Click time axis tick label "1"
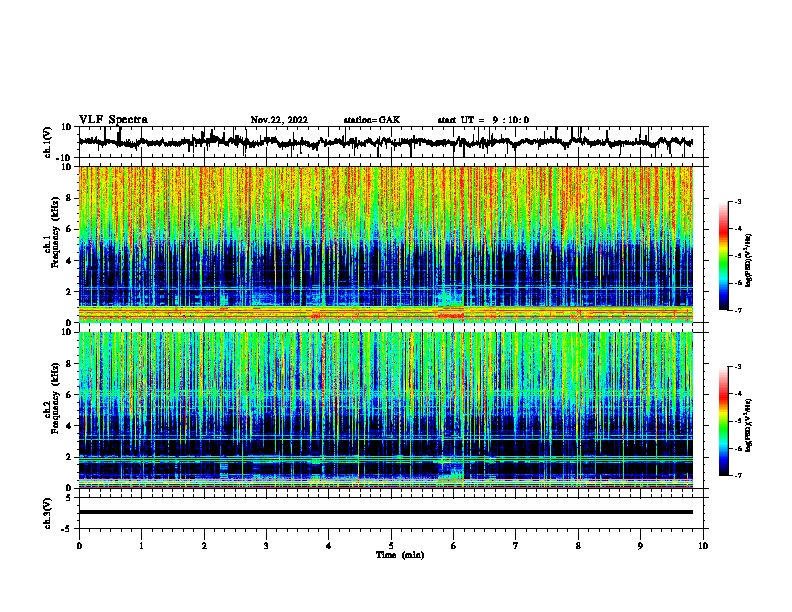This screenshot has width=792, height=612. point(141,546)
